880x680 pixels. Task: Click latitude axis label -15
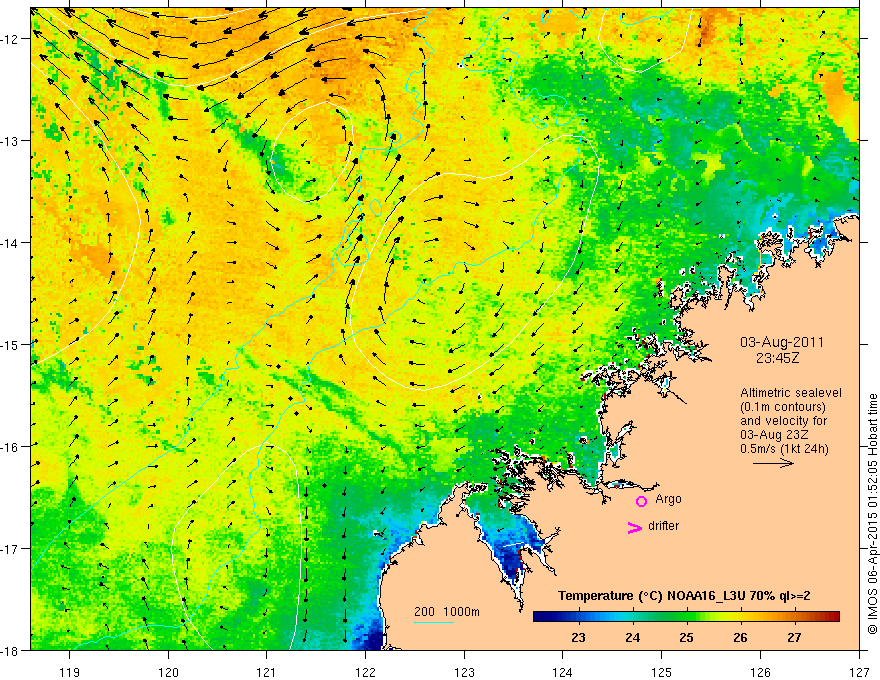11,344
